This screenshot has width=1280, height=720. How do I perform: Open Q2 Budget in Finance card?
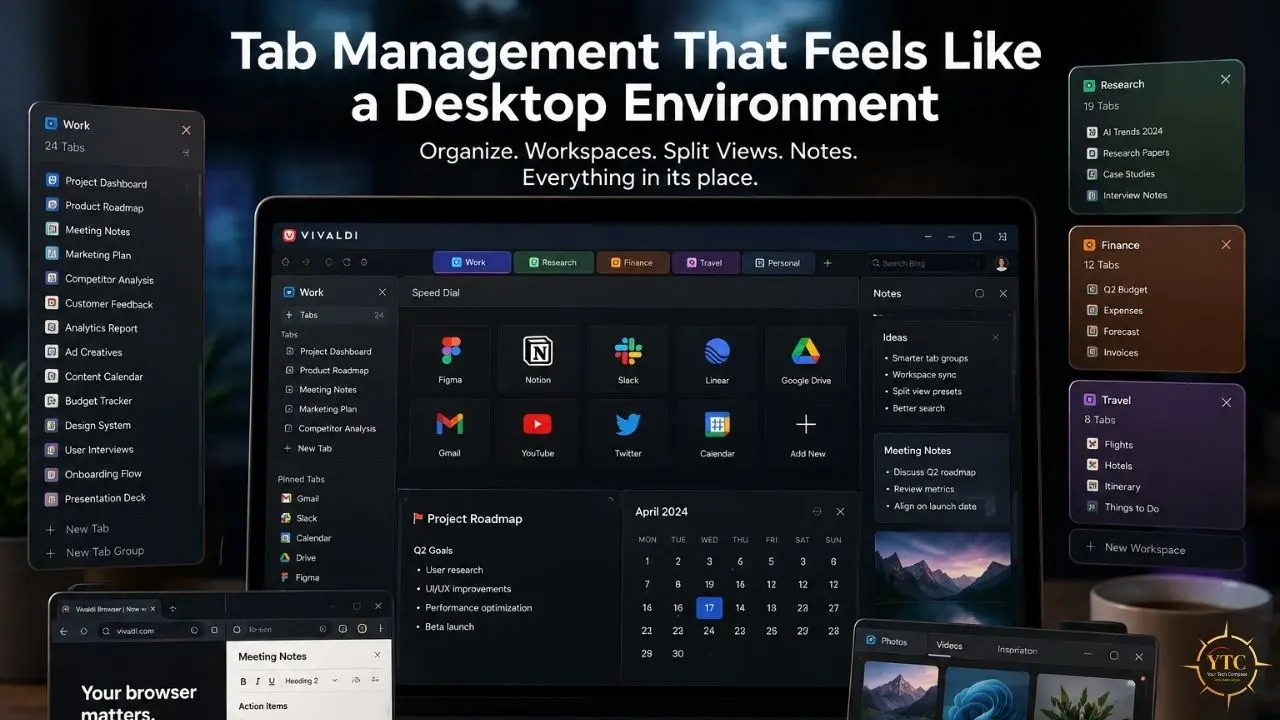coord(1117,289)
